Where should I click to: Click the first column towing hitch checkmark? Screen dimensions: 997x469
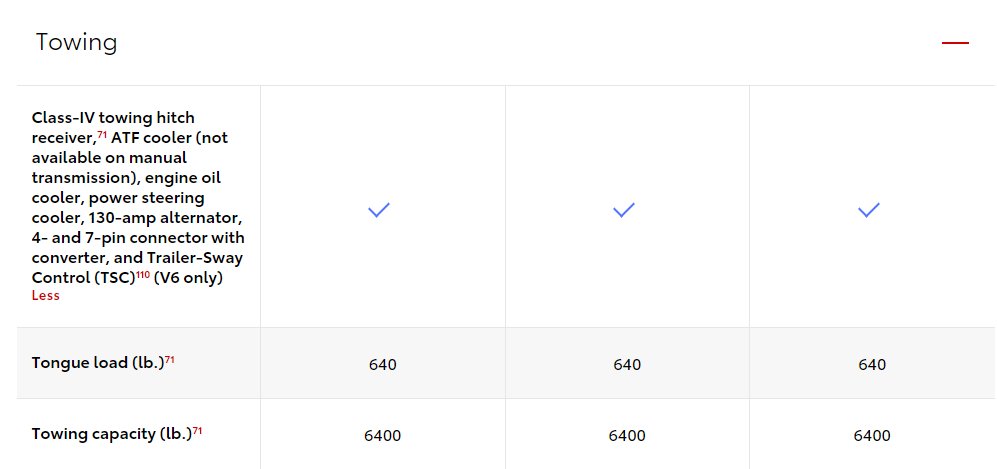(x=379, y=210)
